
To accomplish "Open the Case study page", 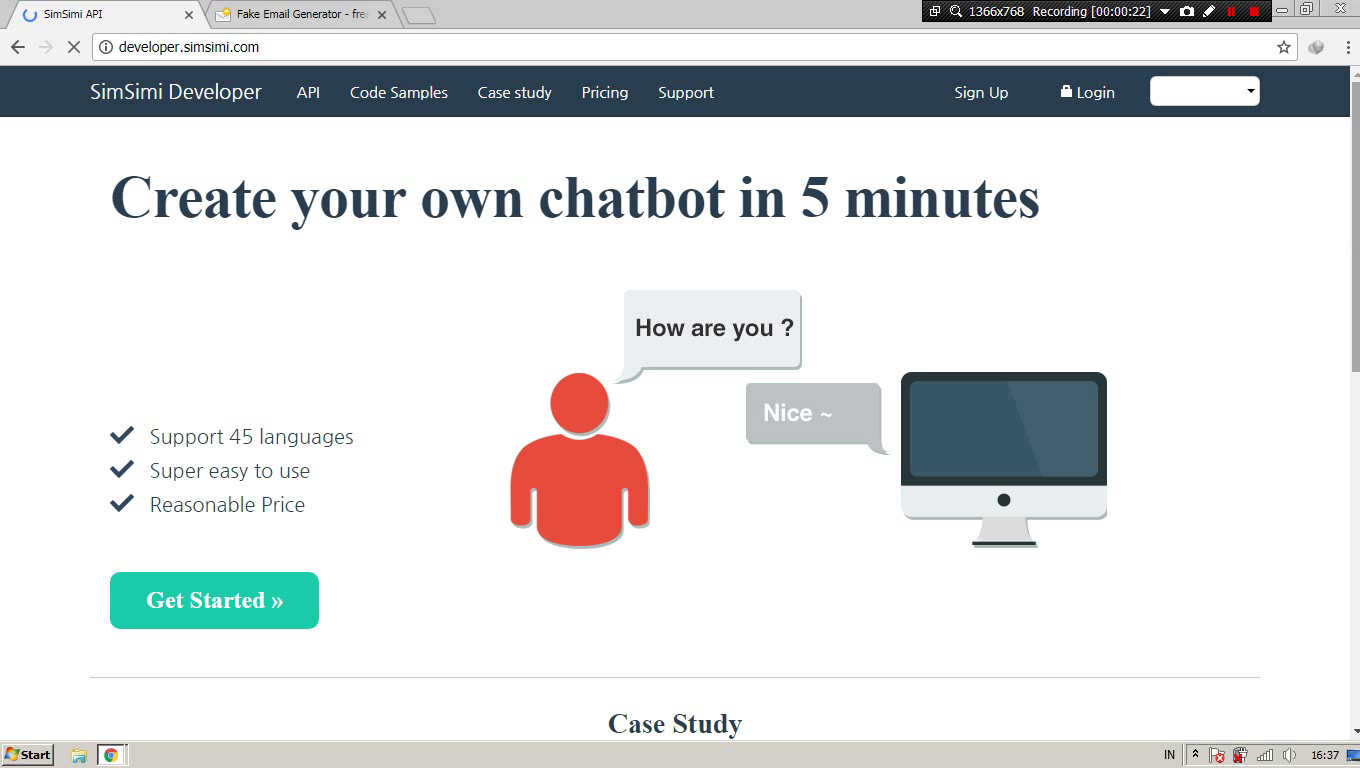I will pos(515,92).
